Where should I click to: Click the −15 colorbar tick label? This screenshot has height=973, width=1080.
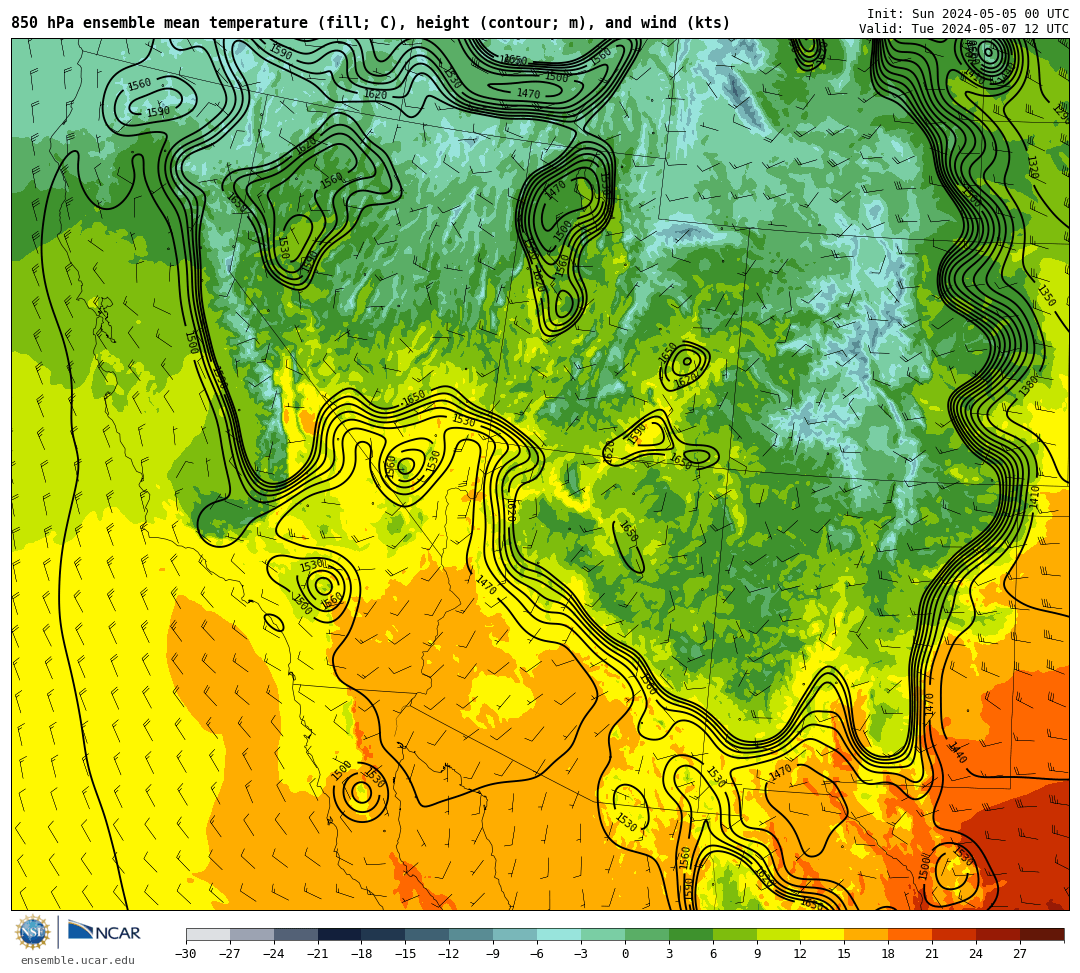[406, 954]
